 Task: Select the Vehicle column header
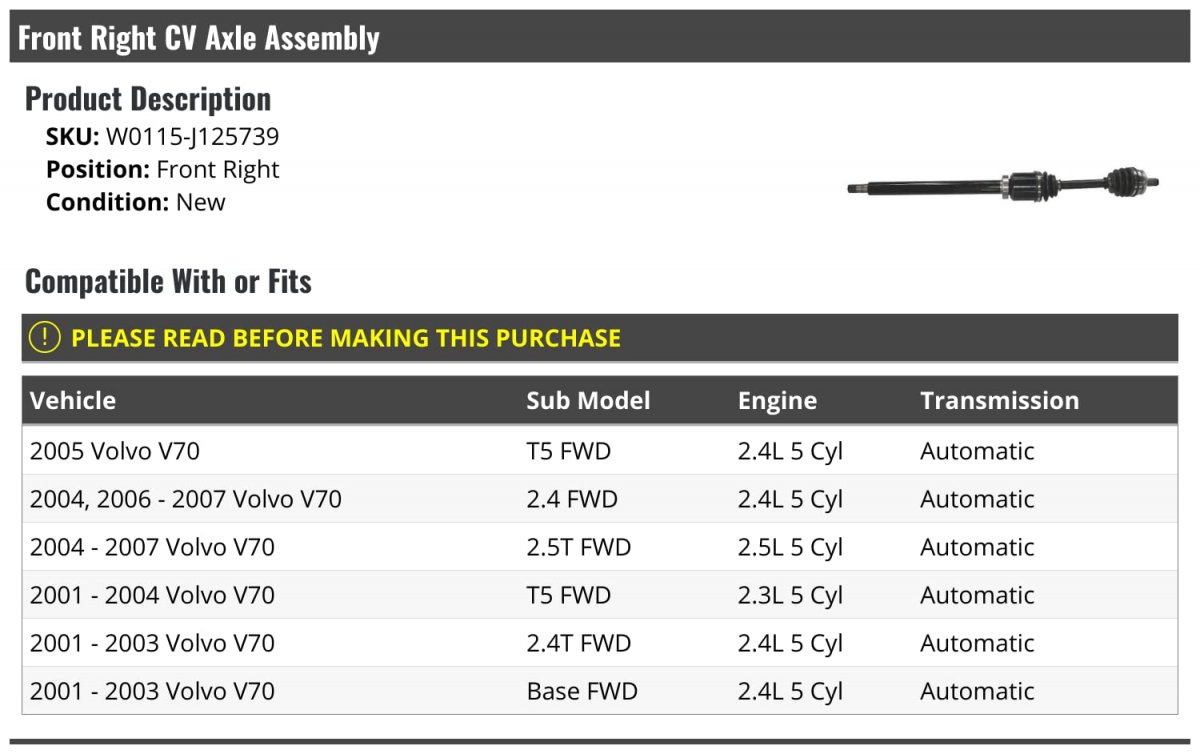[73, 401]
